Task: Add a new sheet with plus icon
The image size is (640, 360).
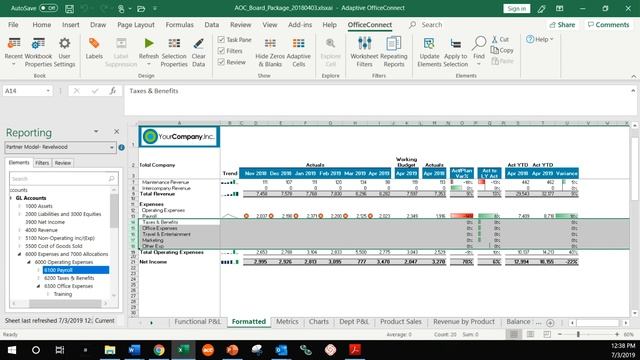Action: [x=550, y=323]
